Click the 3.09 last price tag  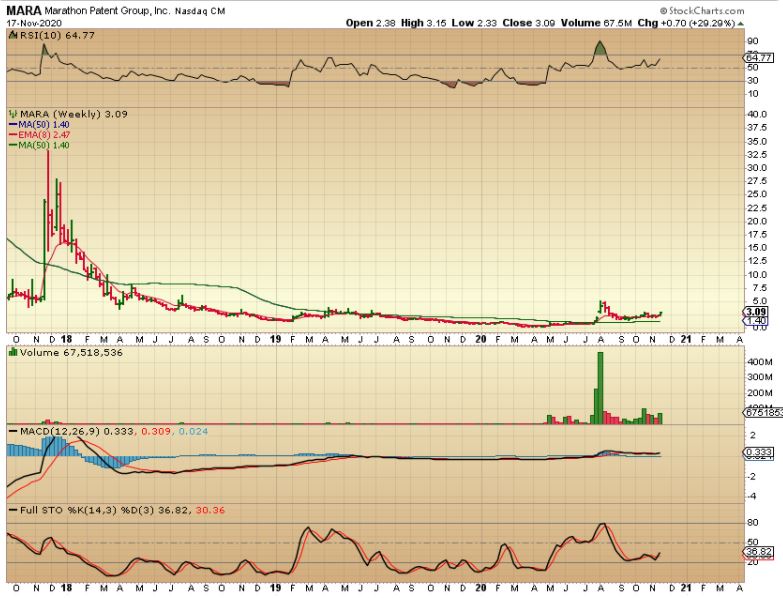[x=755, y=311]
